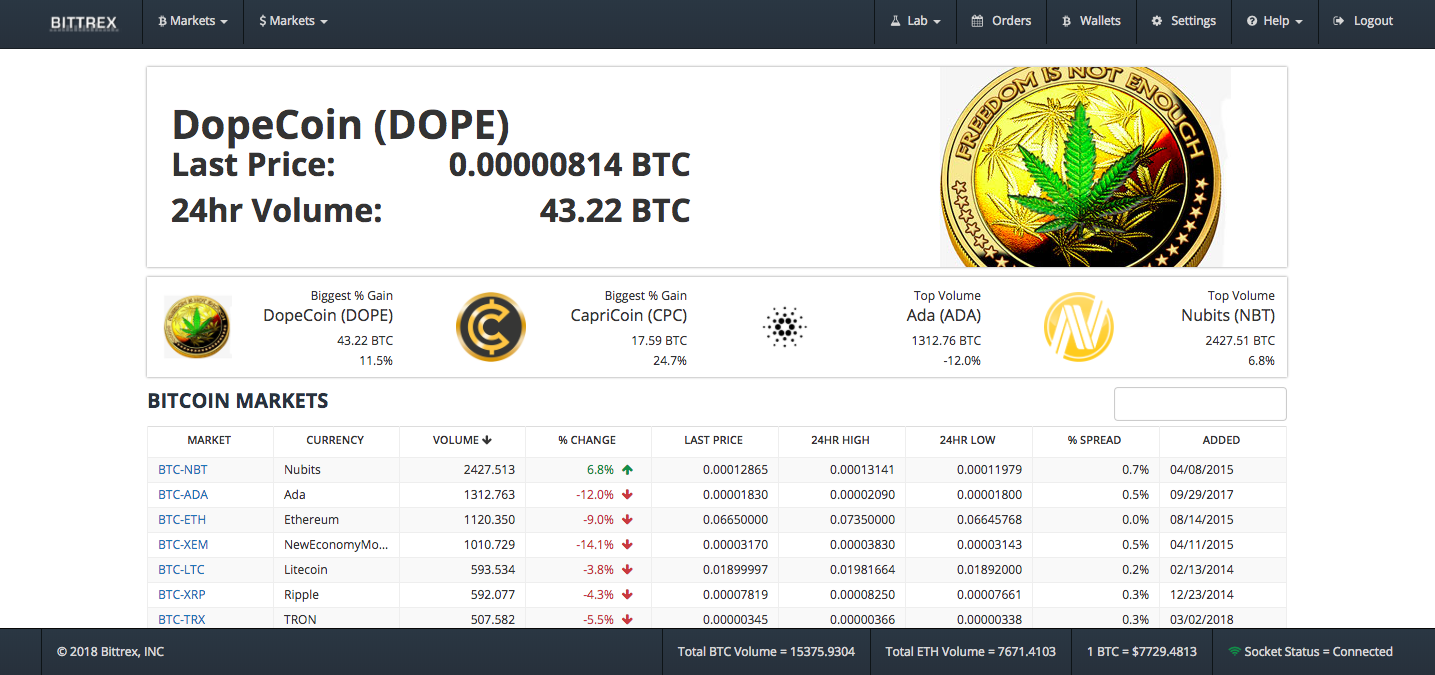The image size is (1435, 675).
Task: Click the large DopeCoin banner coin image
Action: 1085,167
